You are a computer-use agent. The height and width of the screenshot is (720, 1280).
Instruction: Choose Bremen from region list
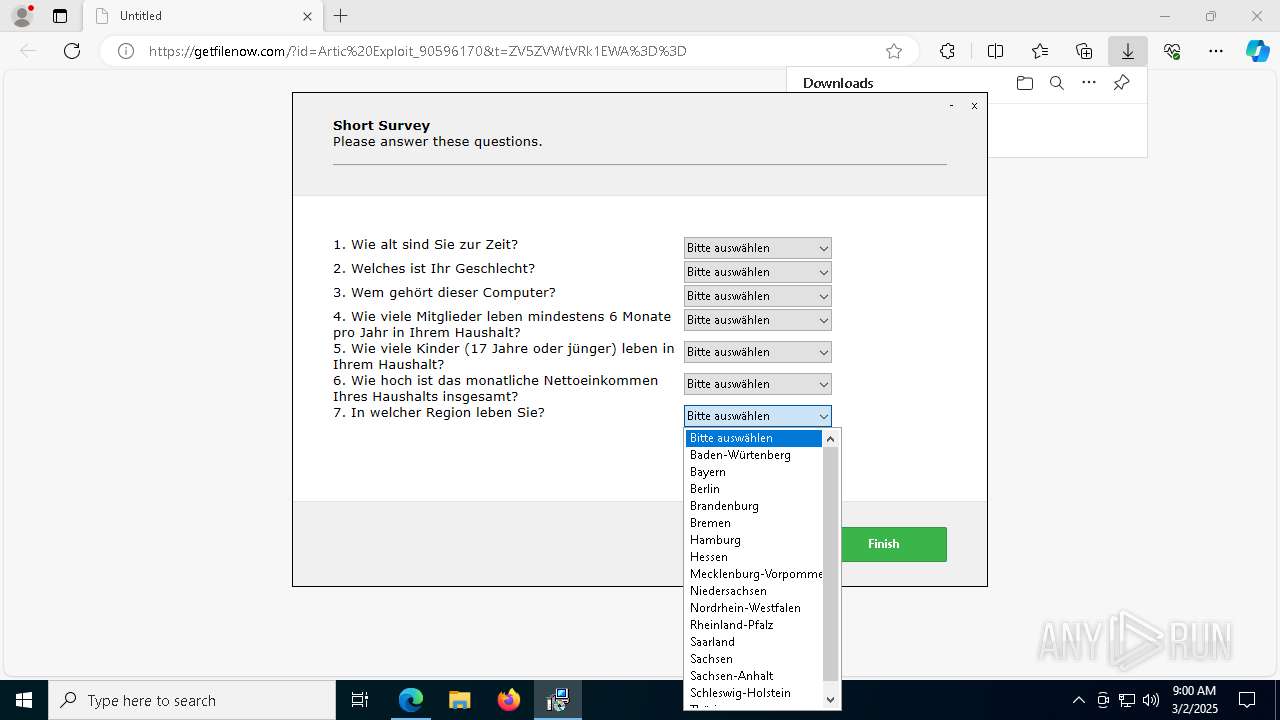tap(754, 523)
